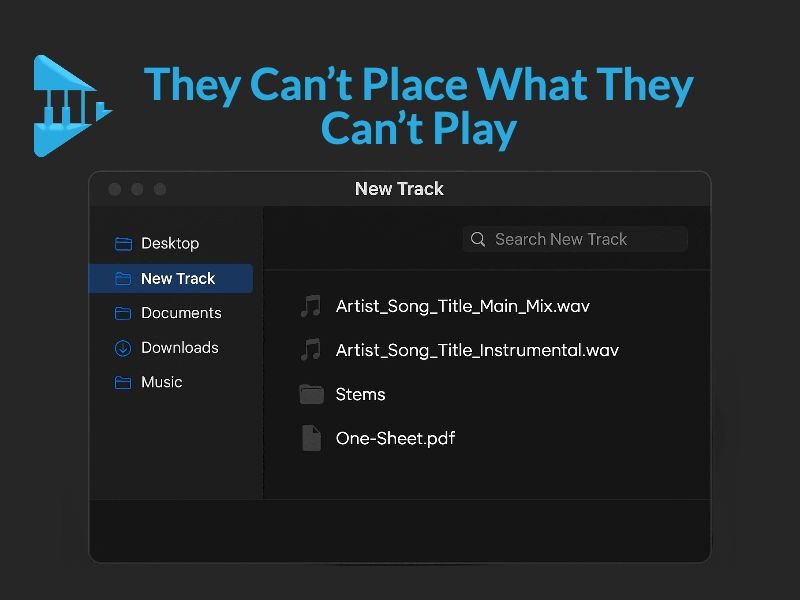
Task: Open the Music sidebar label
Action: point(162,383)
